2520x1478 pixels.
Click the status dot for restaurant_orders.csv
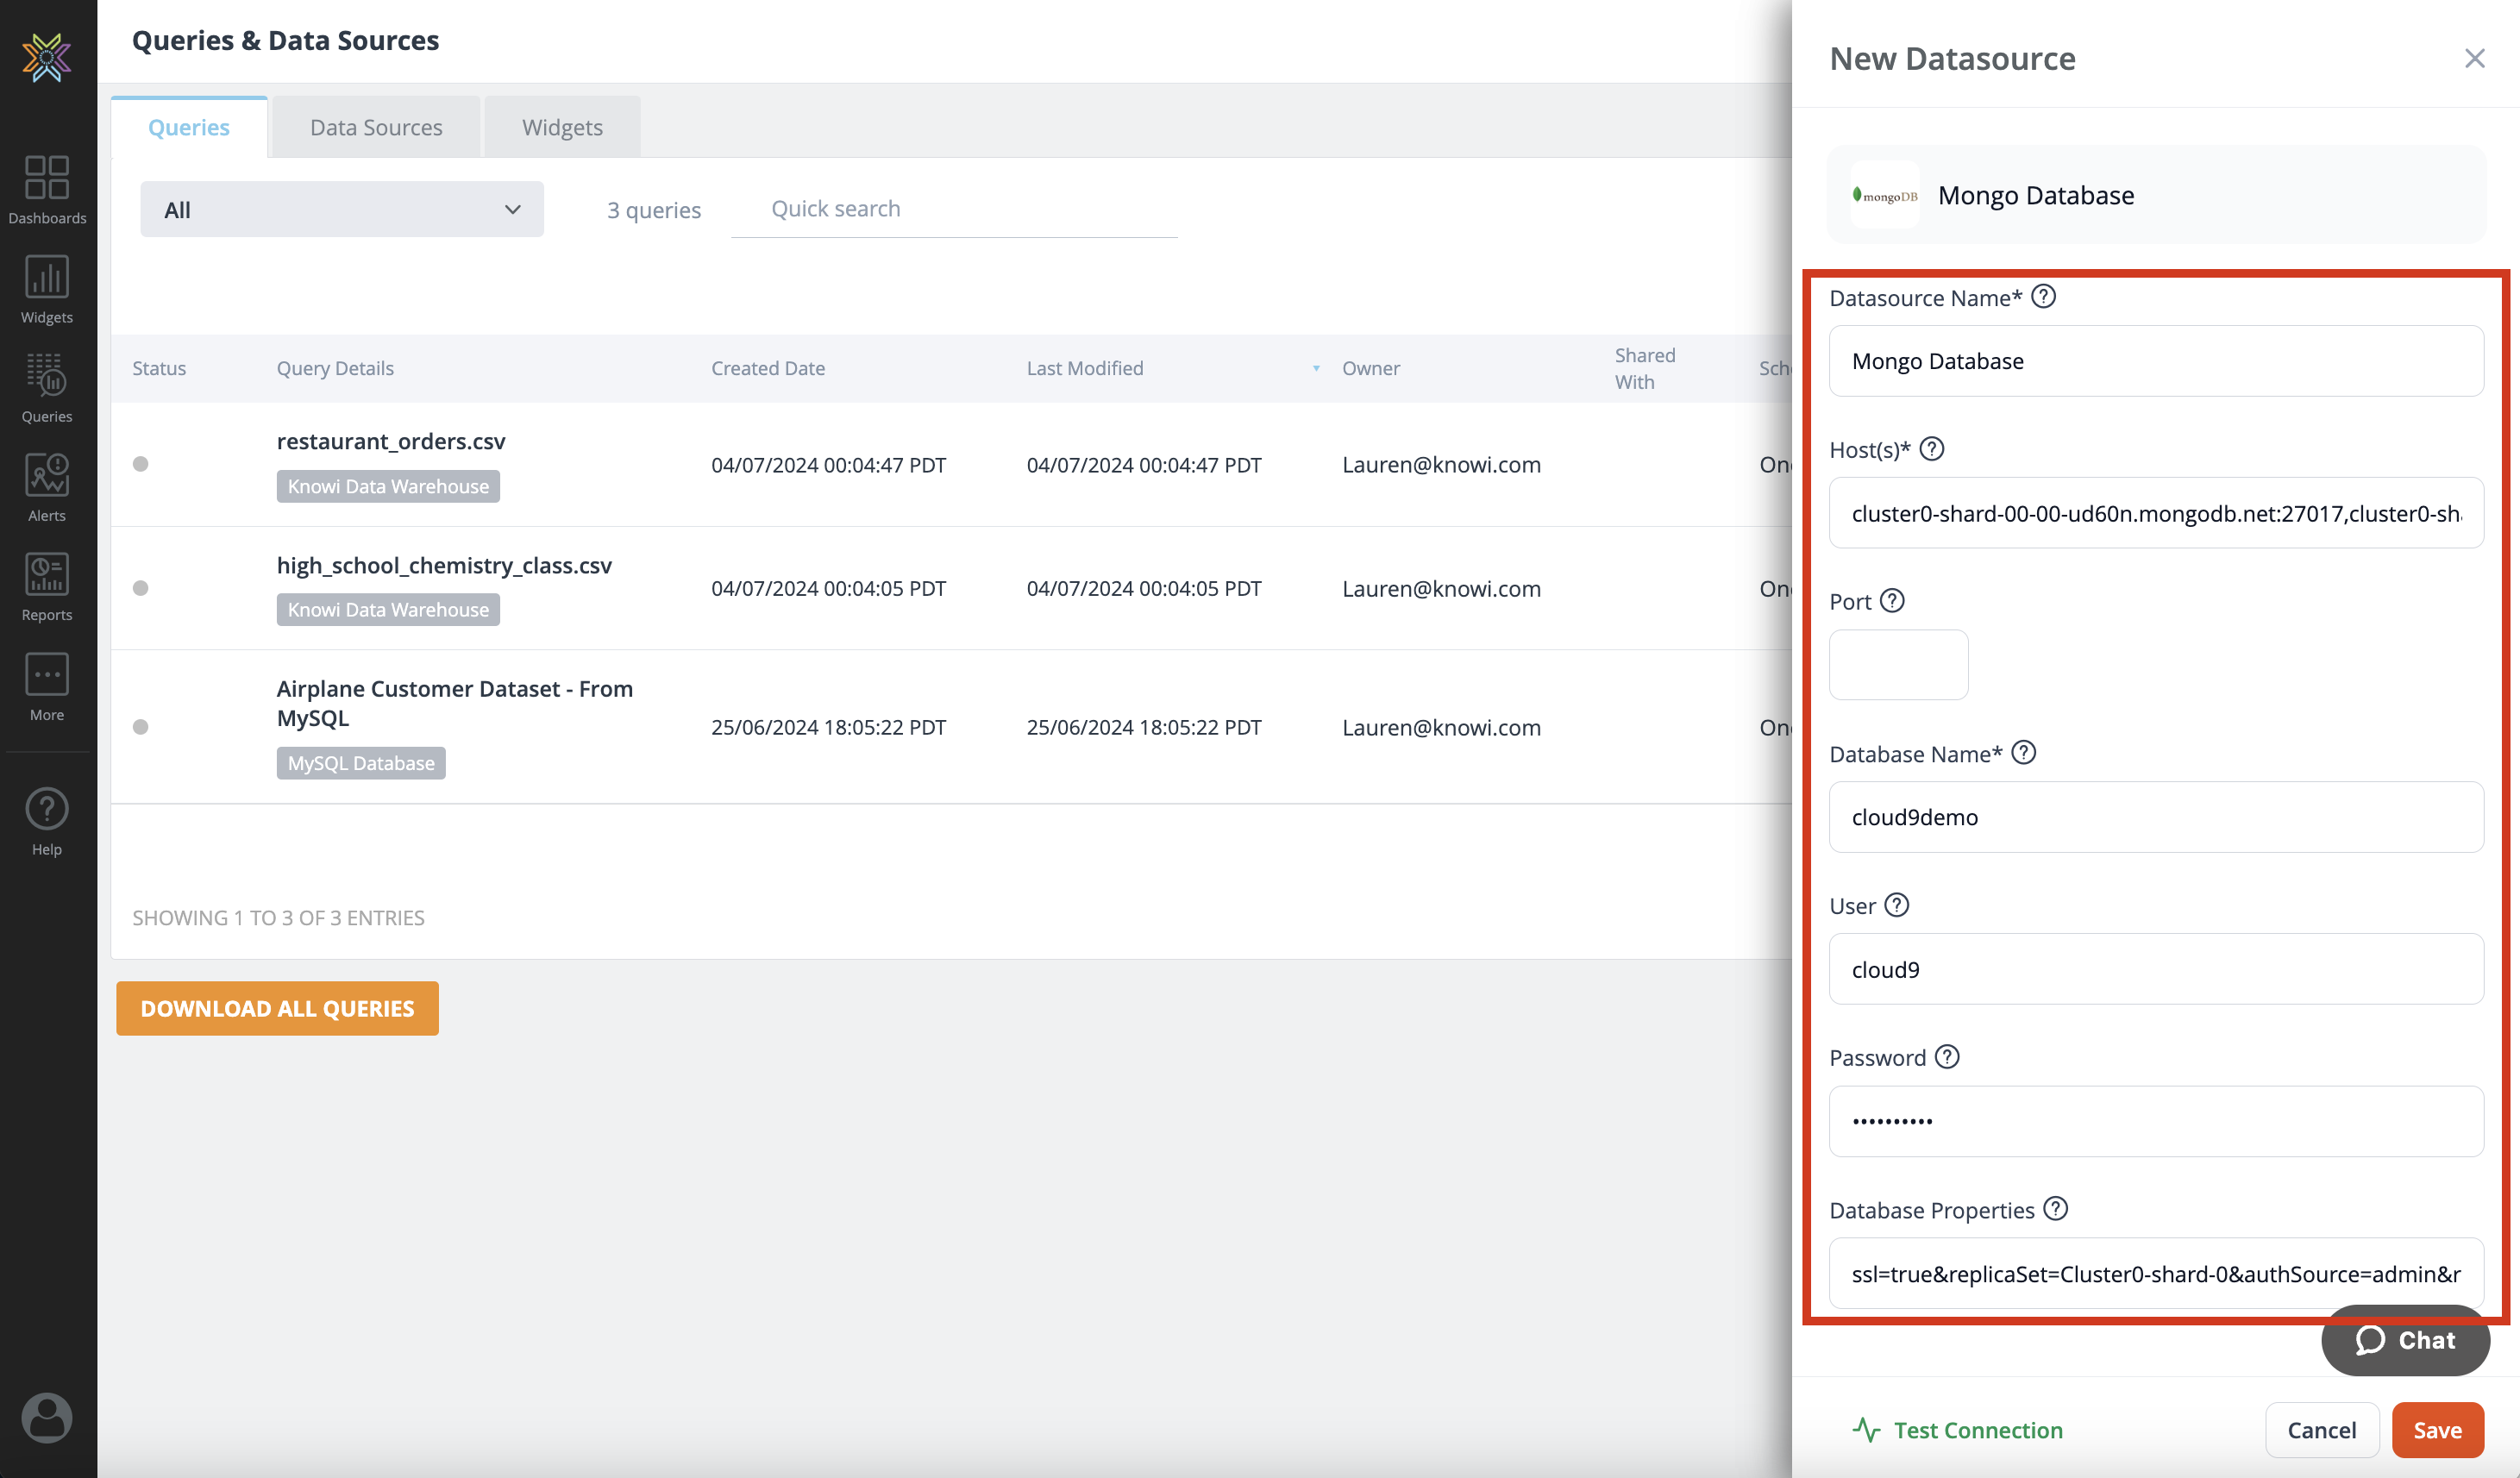(x=141, y=464)
